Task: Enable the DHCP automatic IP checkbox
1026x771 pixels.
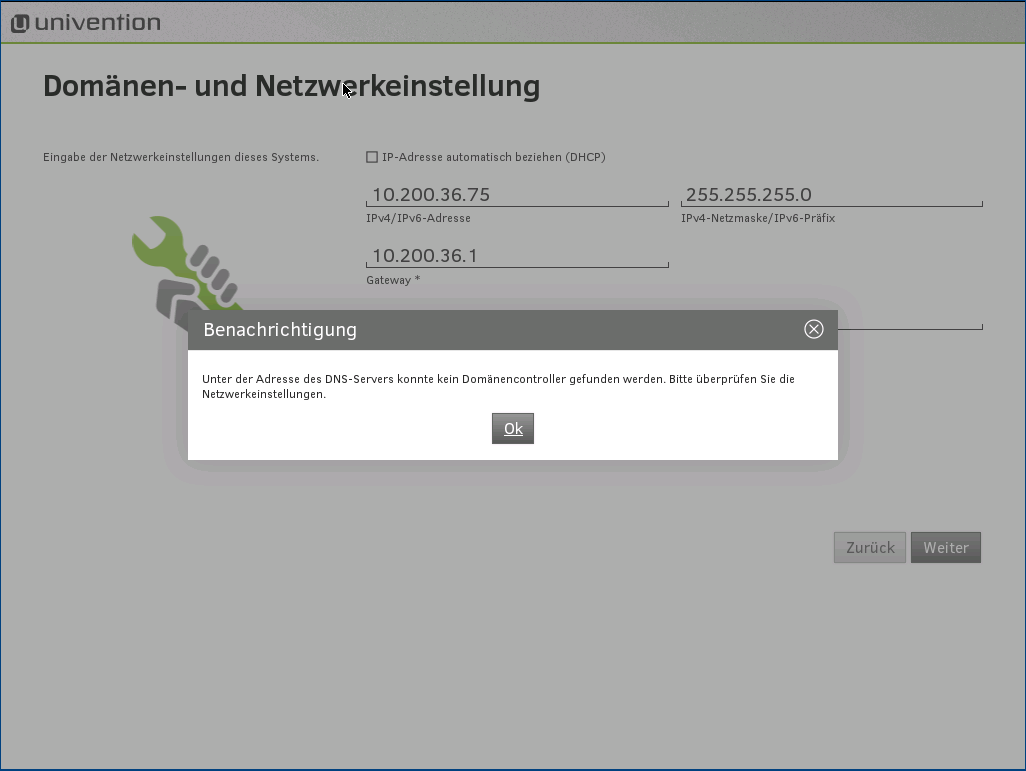Action: point(372,157)
